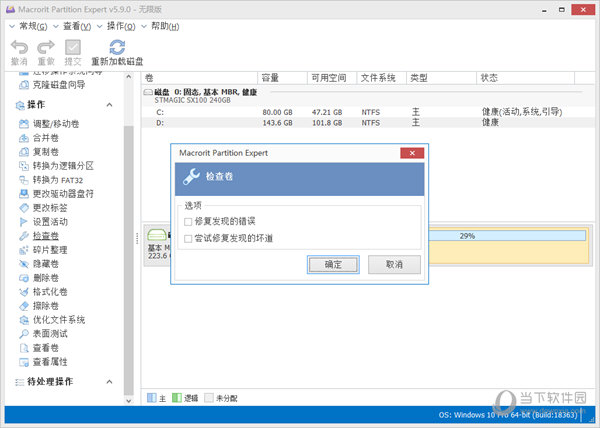Image resolution: width=600 pixels, height=428 pixels.
Task: Click 碎片整理 defragment in sidebar
Action: click(50, 250)
